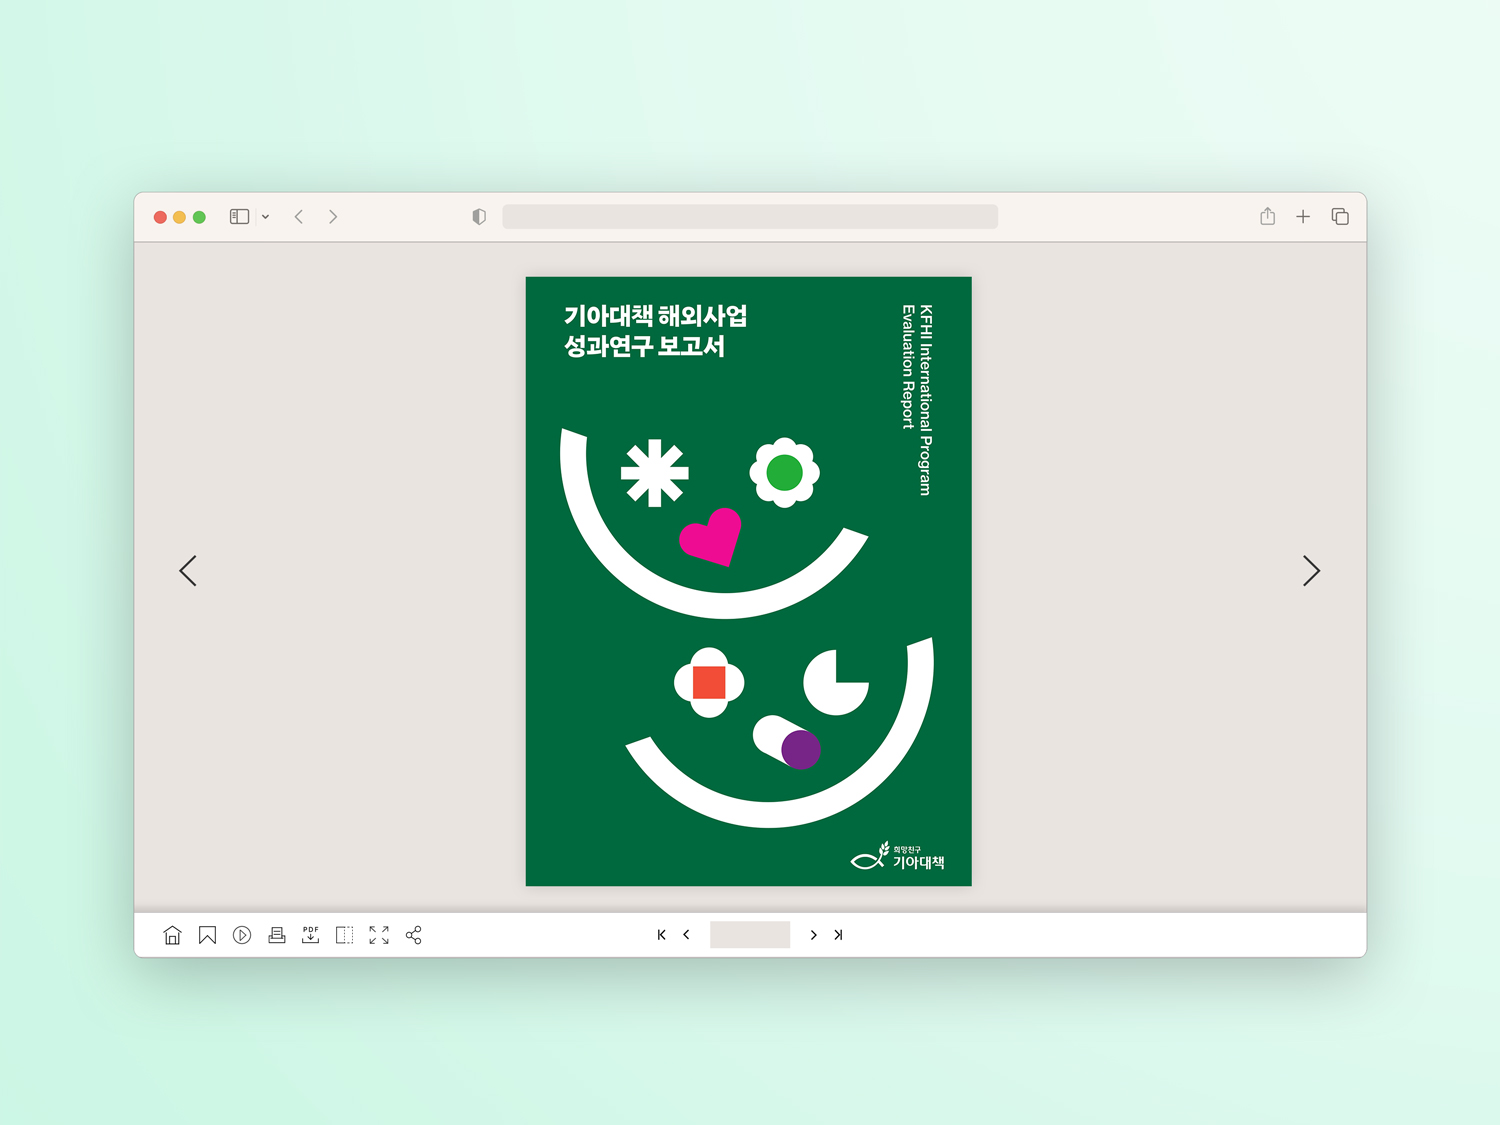Click the browser forward arrow
The width and height of the screenshot is (1500, 1125).
pos(333,217)
